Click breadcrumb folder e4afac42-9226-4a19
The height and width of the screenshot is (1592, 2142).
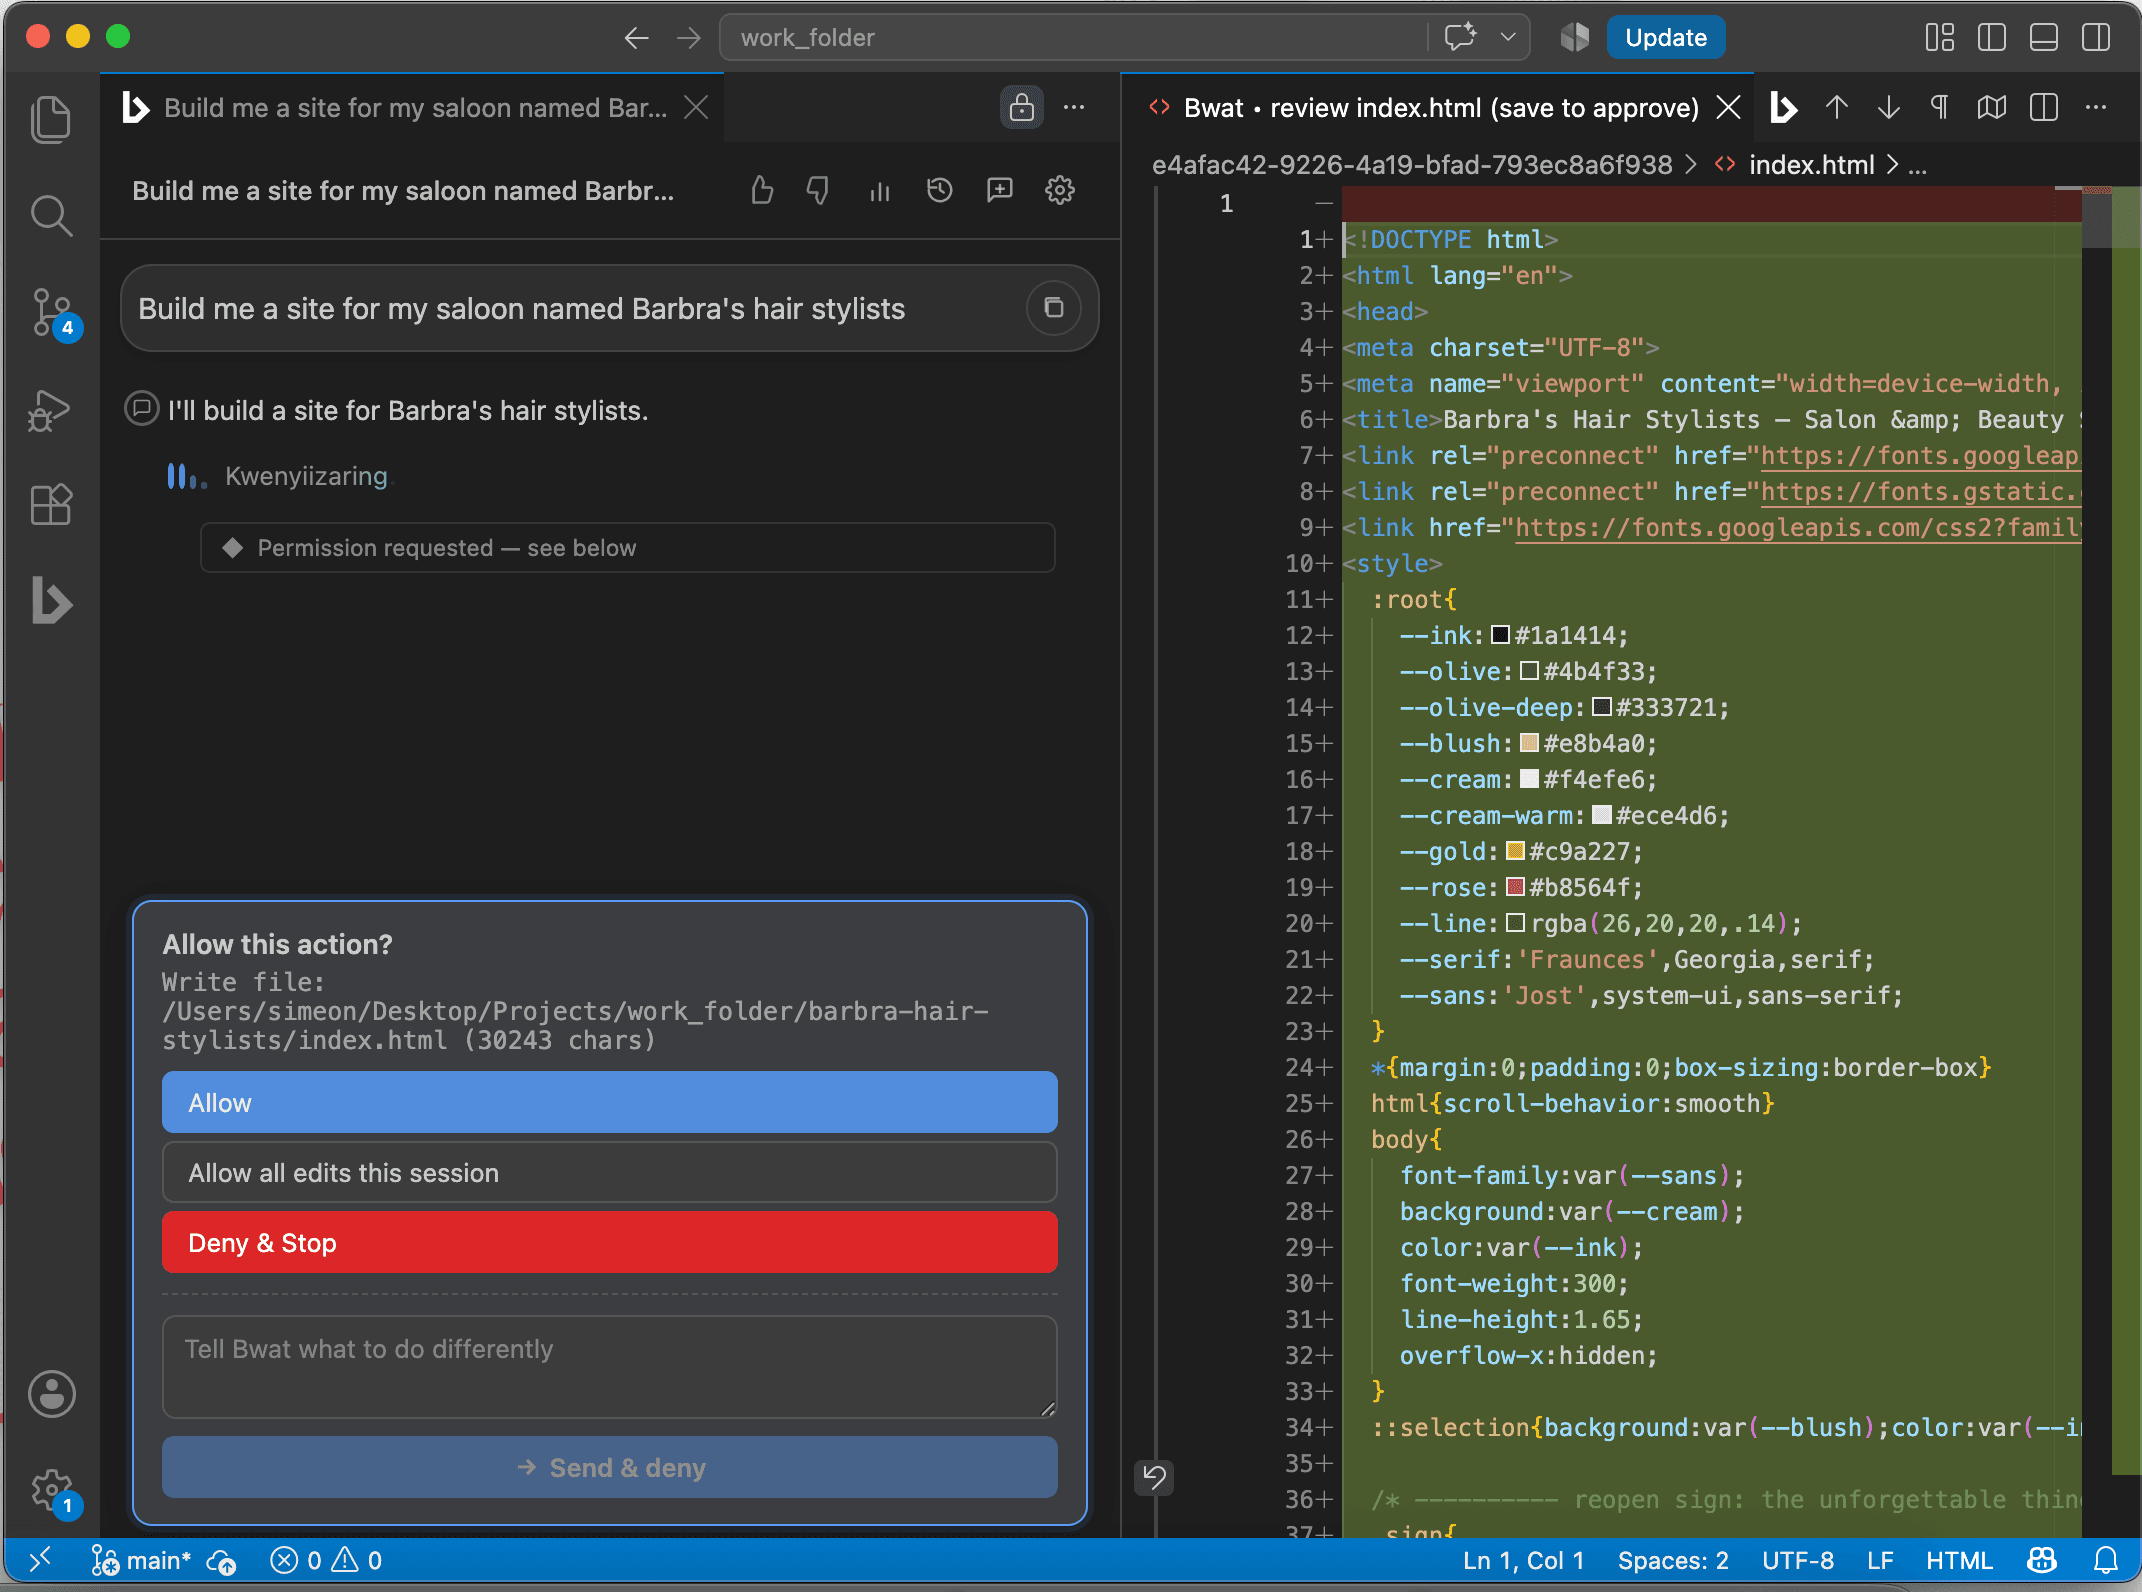point(1412,165)
